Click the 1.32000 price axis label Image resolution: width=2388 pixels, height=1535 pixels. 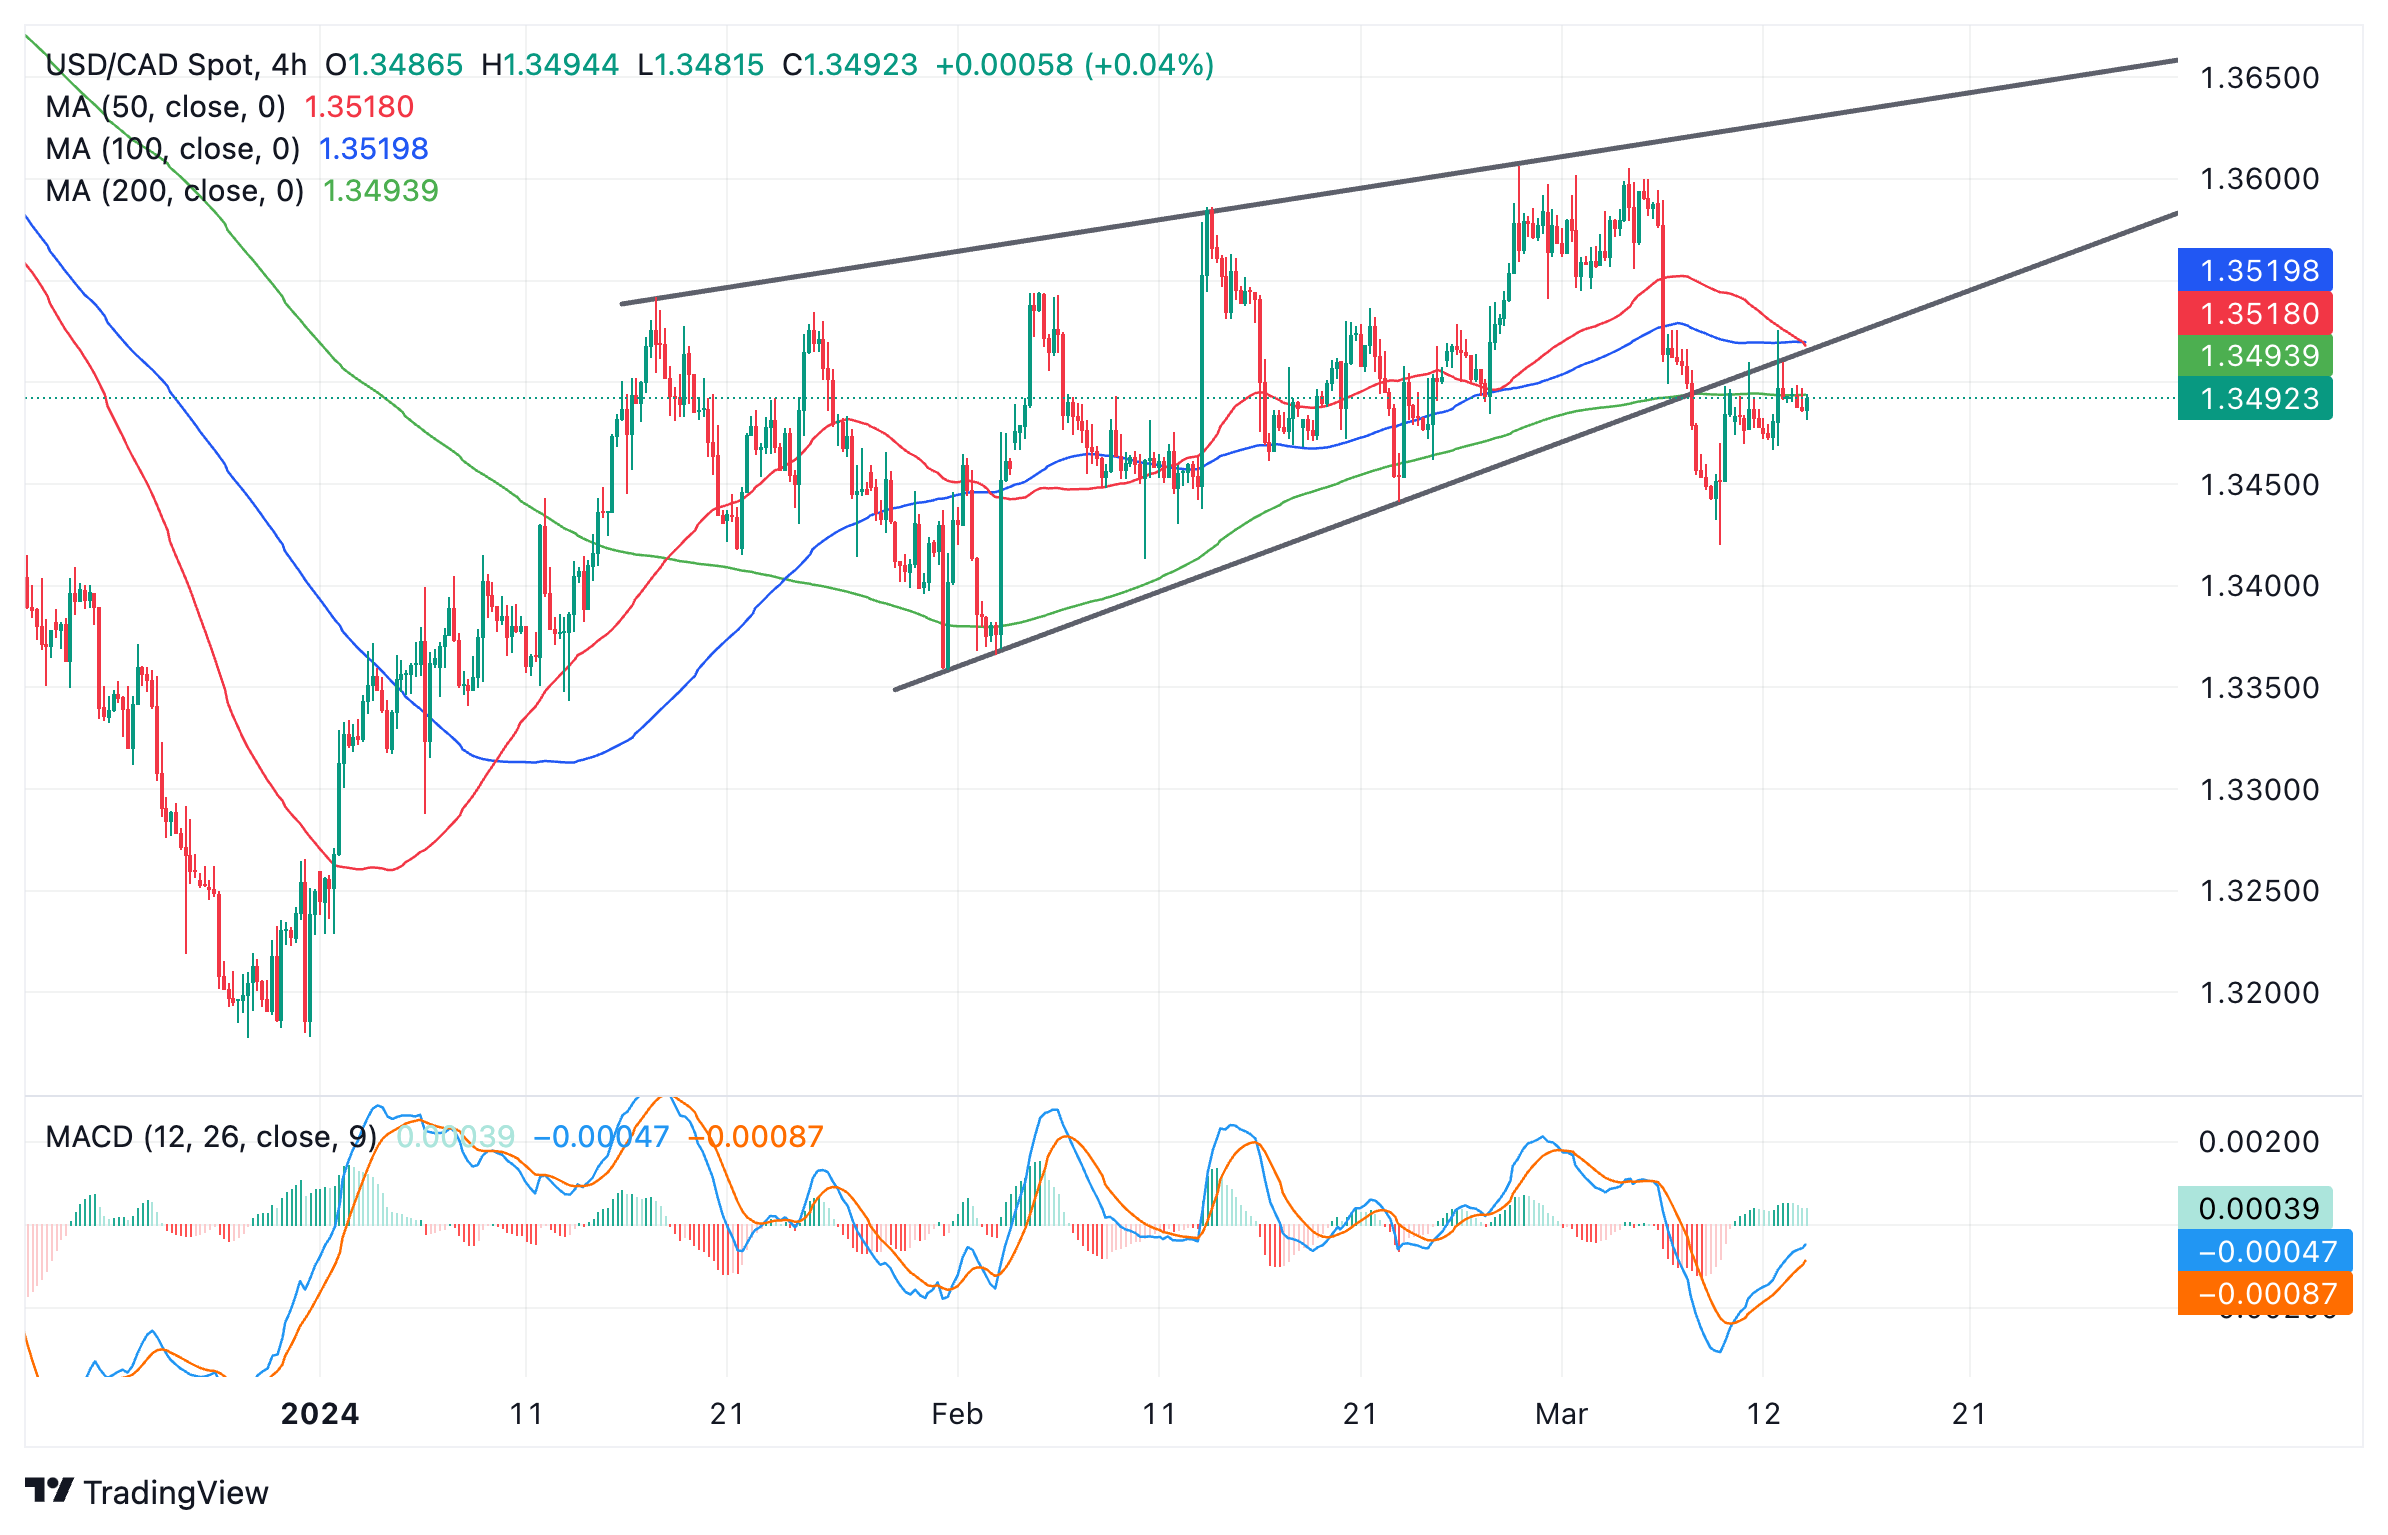tap(2259, 993)
